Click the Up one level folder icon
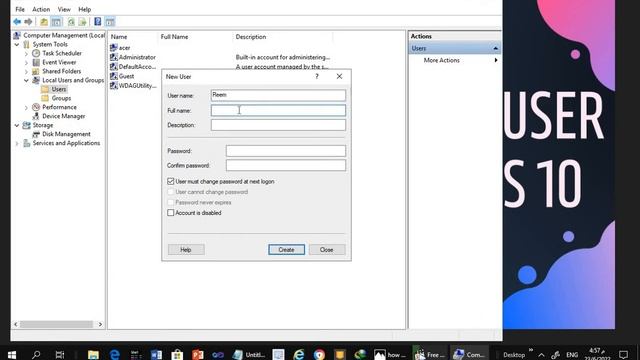 tap(44, 22)
